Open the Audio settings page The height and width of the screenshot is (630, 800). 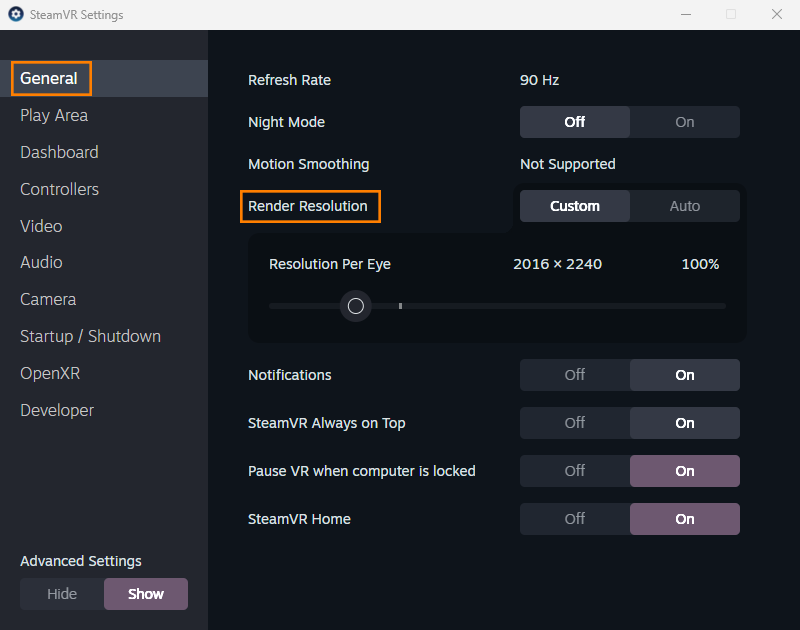coord(41,262)
